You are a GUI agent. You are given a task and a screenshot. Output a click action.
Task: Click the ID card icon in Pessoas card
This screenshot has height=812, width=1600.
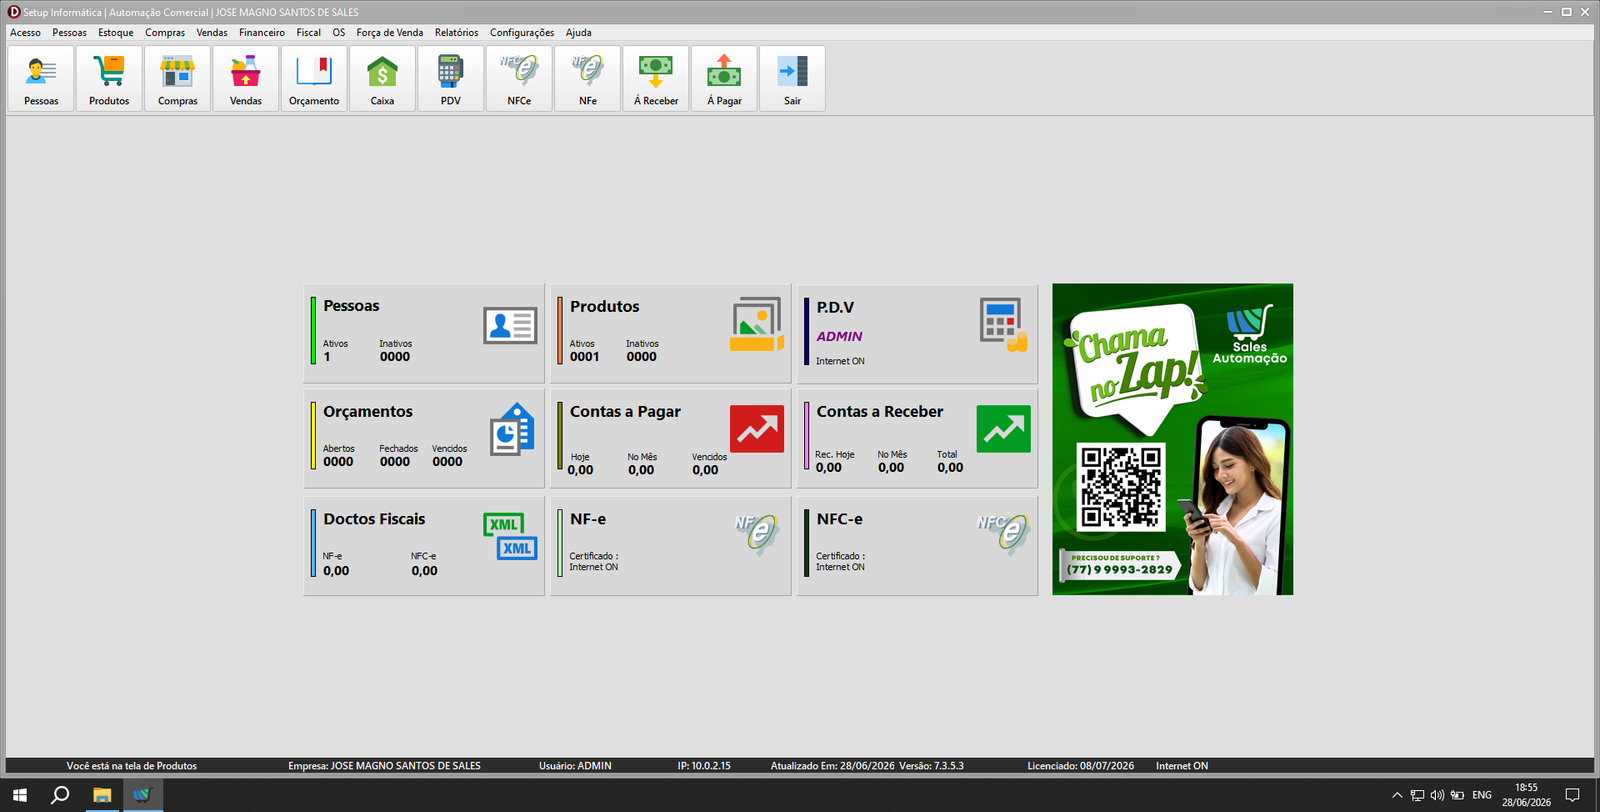pos(510,326)
